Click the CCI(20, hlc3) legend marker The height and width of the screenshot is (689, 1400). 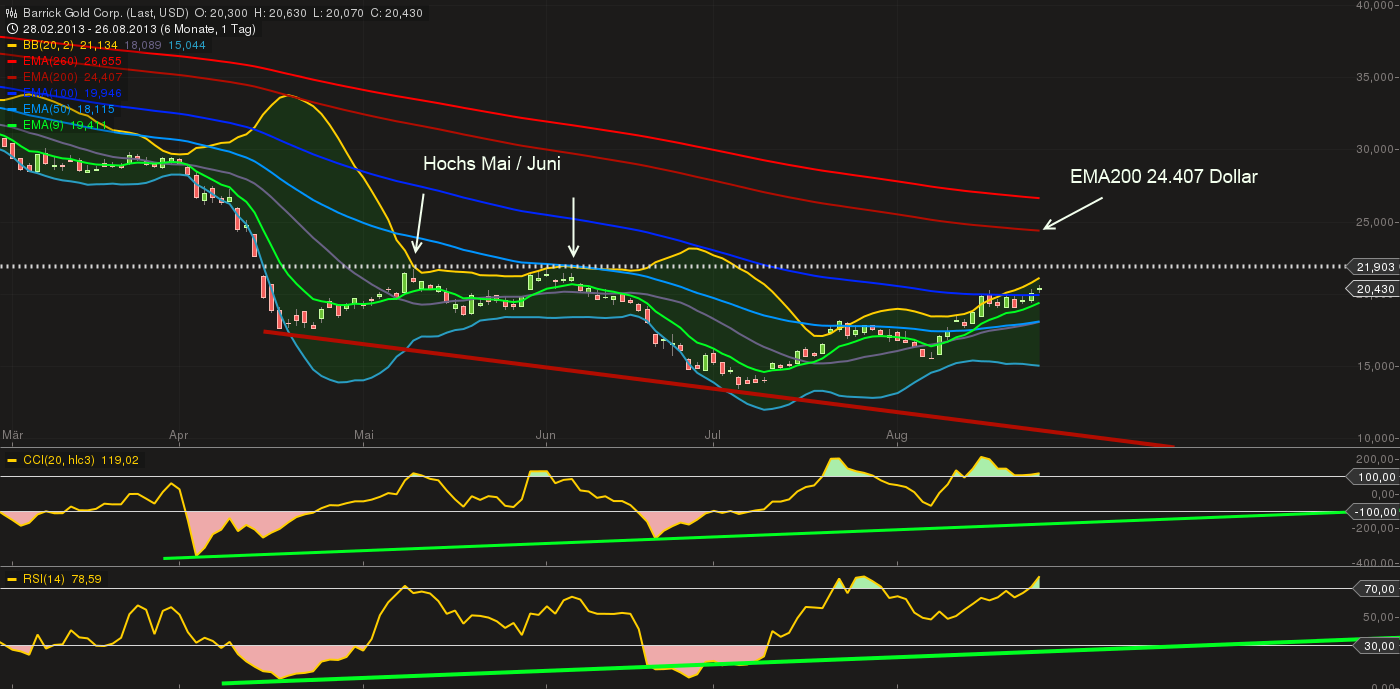10,460
